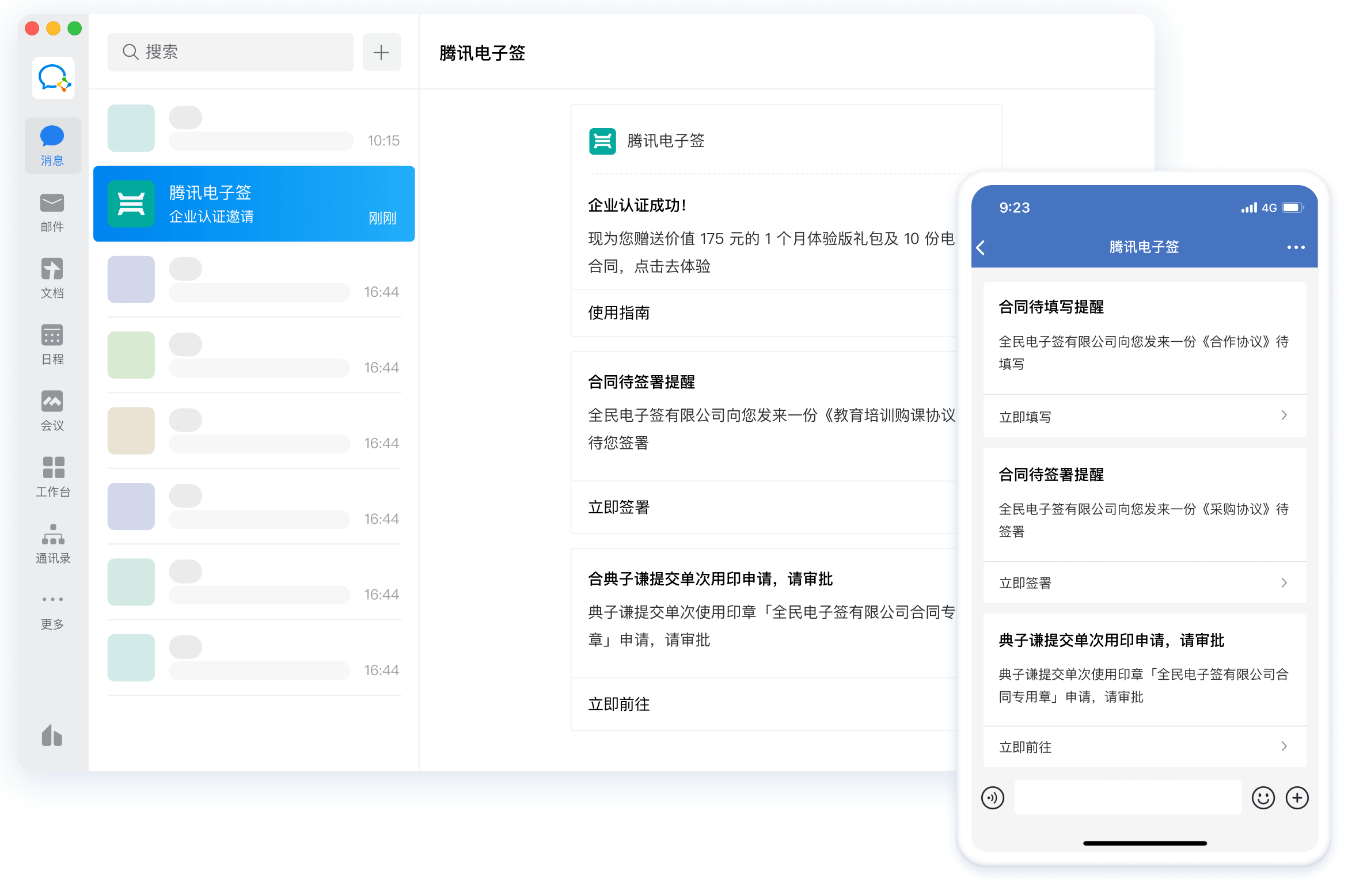1353x896 pixels.
Task: Select the 腾讯电子签 conversation
Action: click(254, 204)
